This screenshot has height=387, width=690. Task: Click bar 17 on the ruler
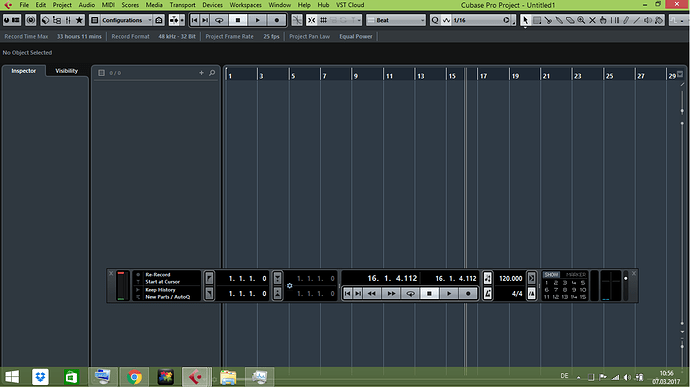click(484, 76)
